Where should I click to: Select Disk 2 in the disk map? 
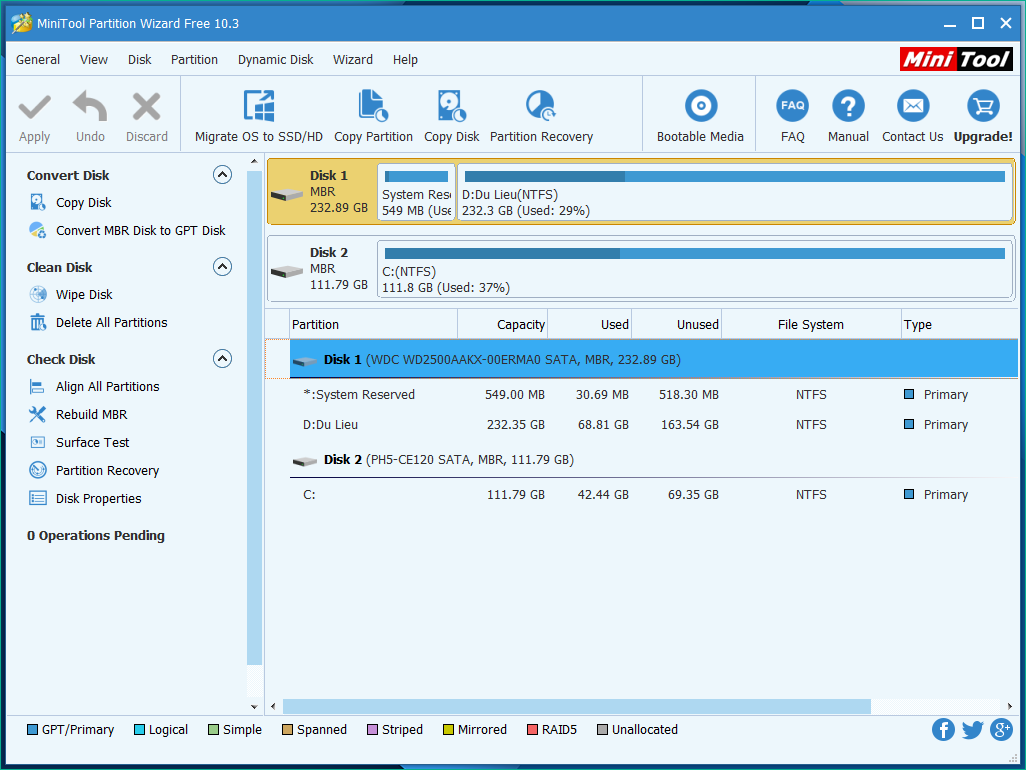322,269
